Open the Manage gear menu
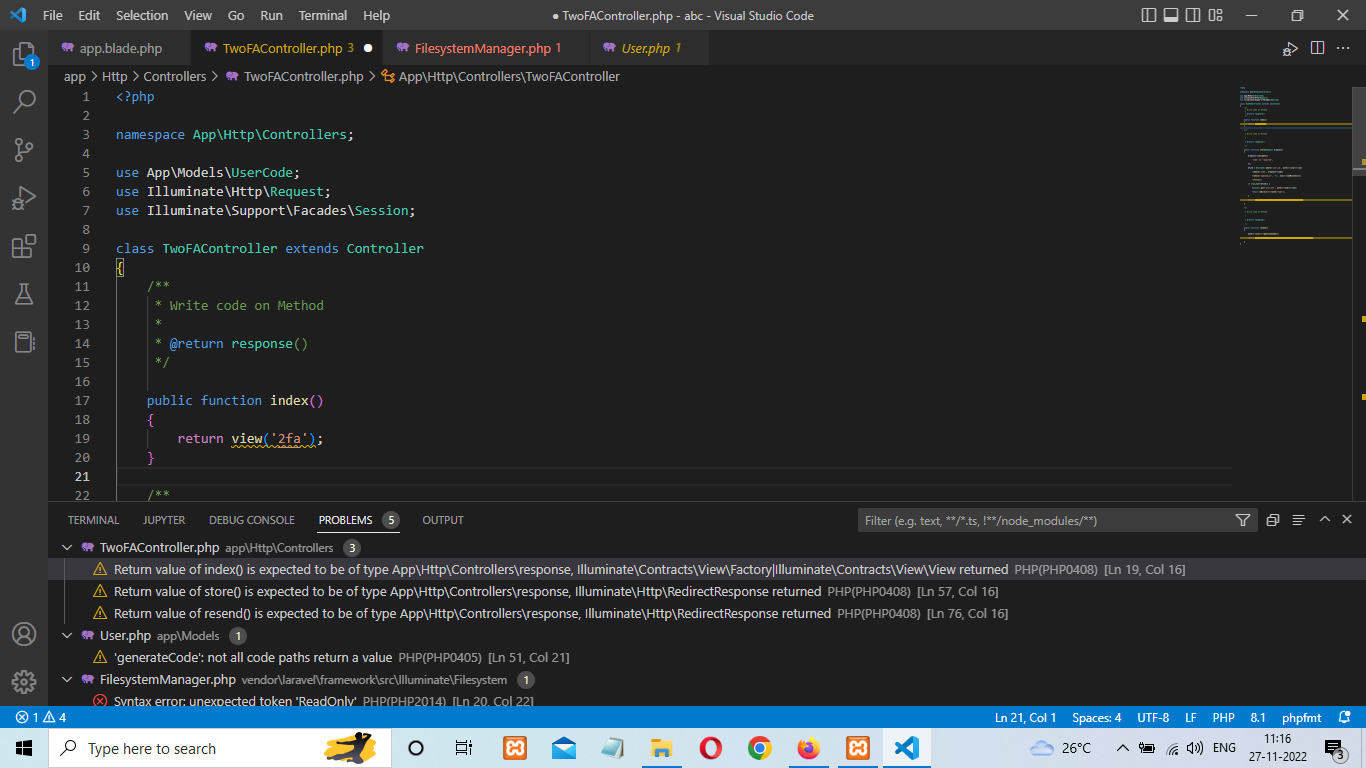1366x768 pixels. click(x=24, y=682)
